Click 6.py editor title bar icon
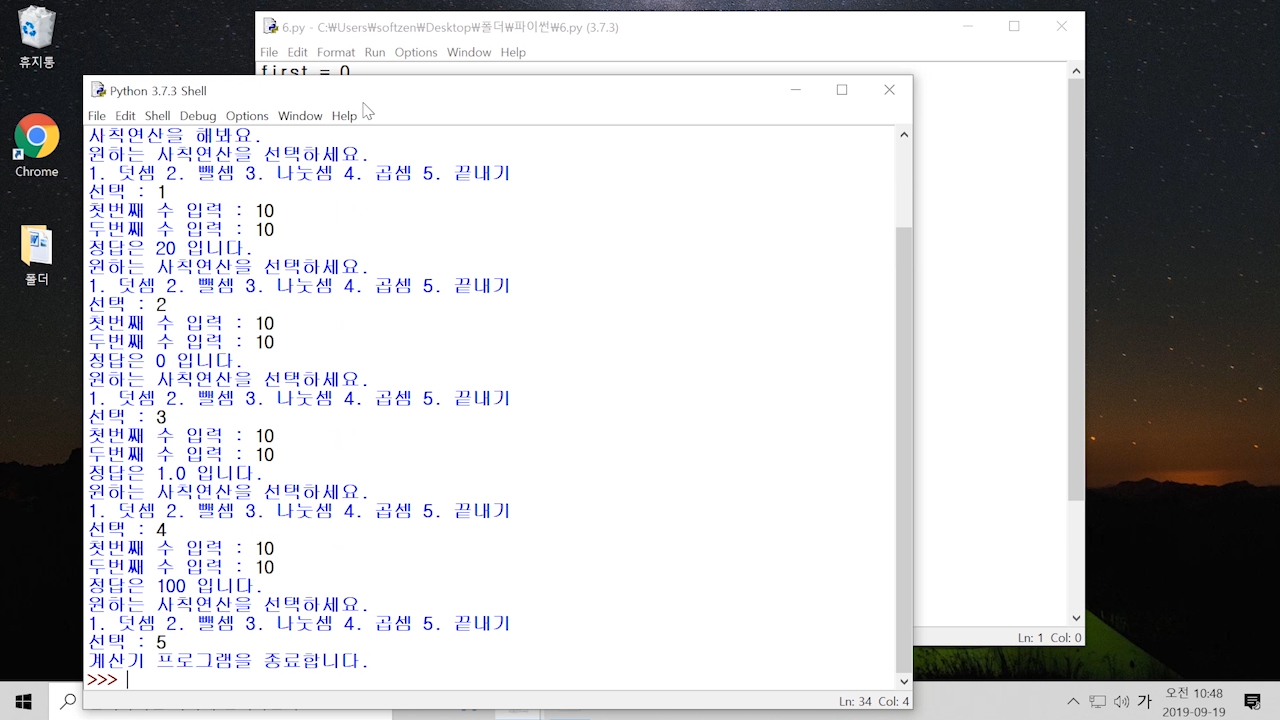Screen dimensions: 1280x720 click(x=271, y=27)
